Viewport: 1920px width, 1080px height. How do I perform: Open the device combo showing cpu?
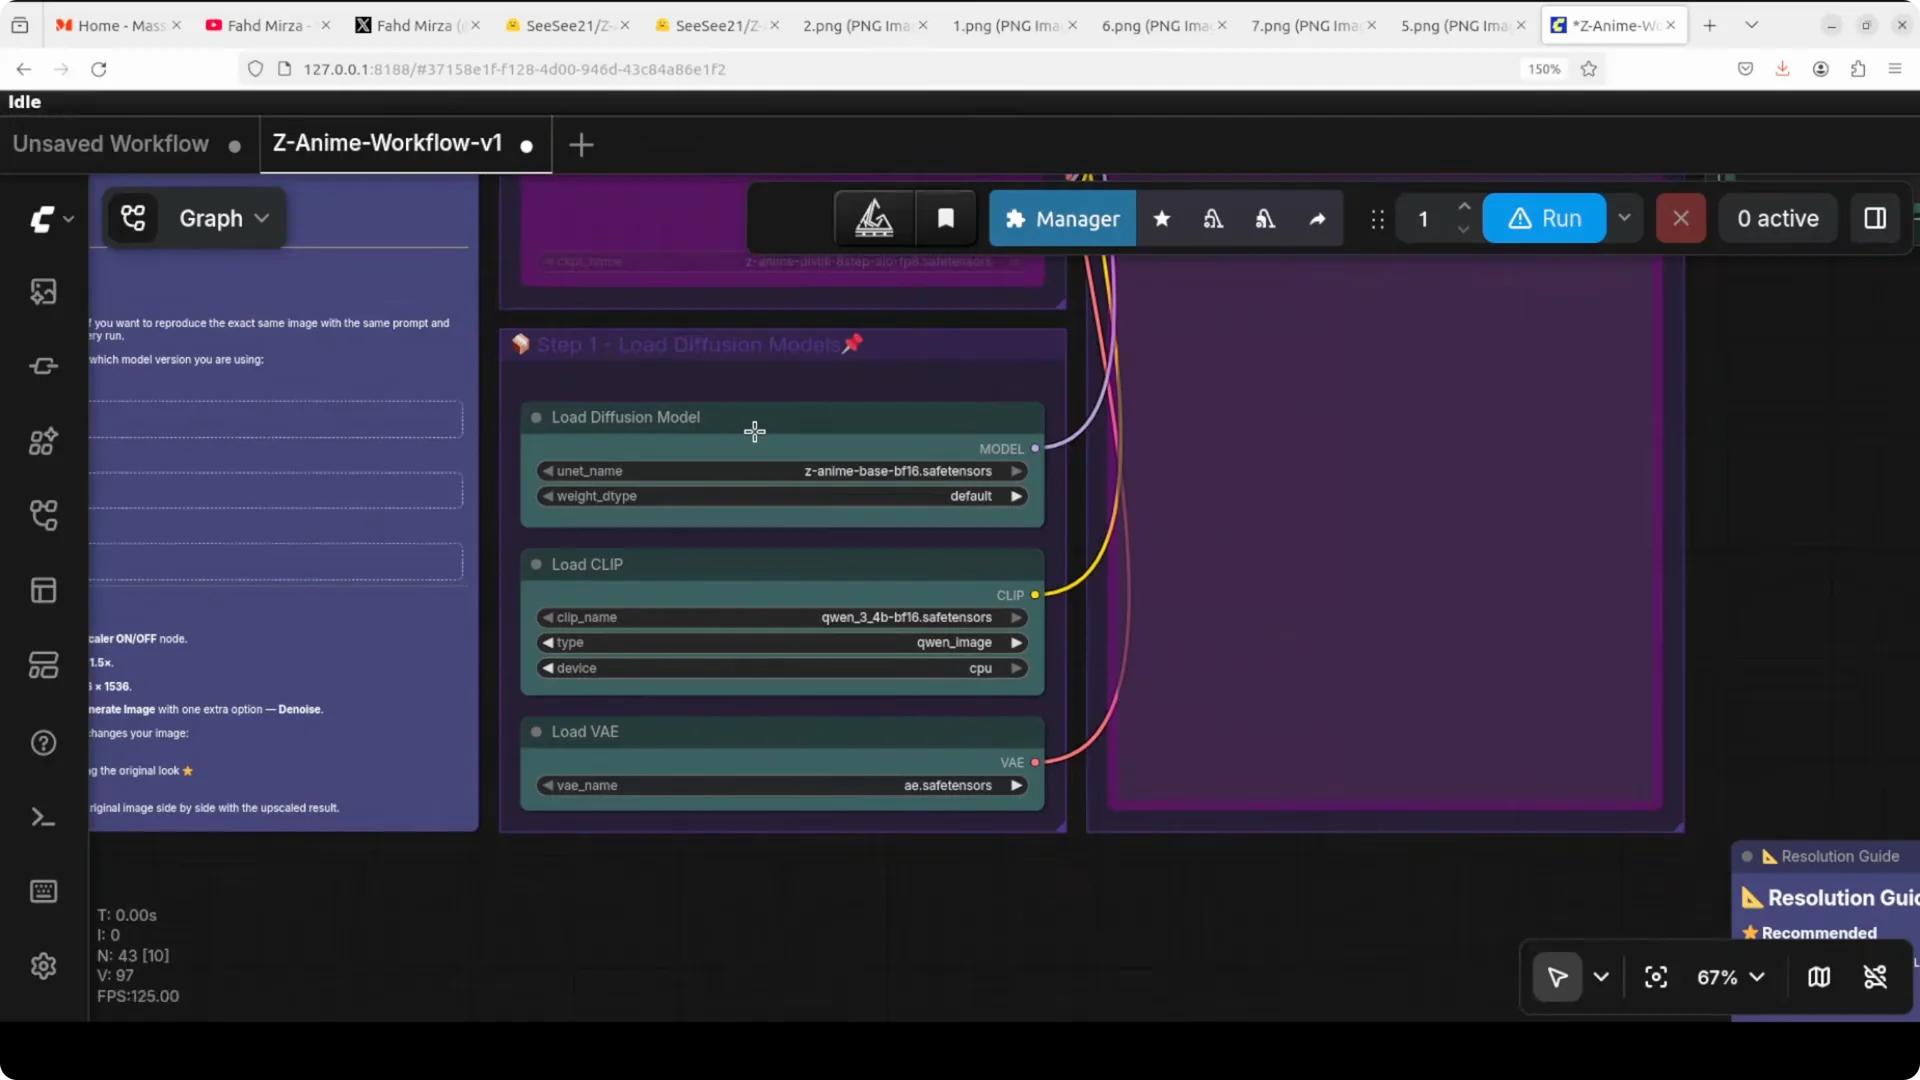[782, 668]
